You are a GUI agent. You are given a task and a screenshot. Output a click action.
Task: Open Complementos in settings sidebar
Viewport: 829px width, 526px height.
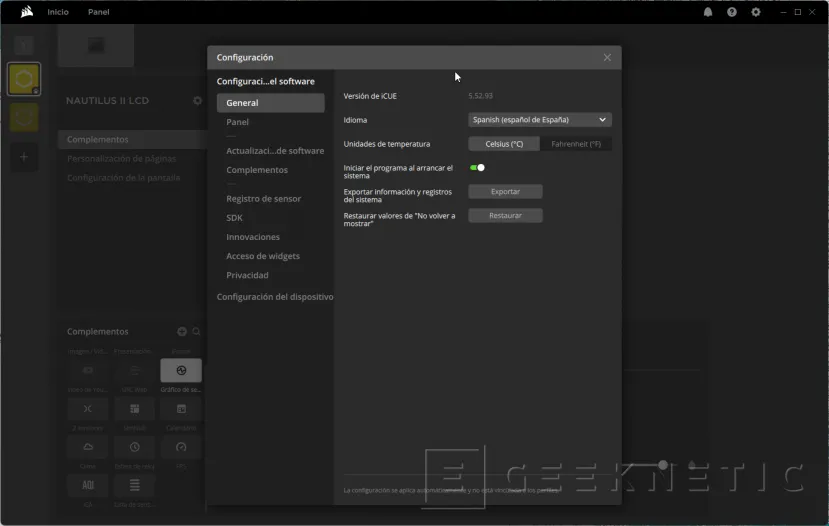pos(257,170)
